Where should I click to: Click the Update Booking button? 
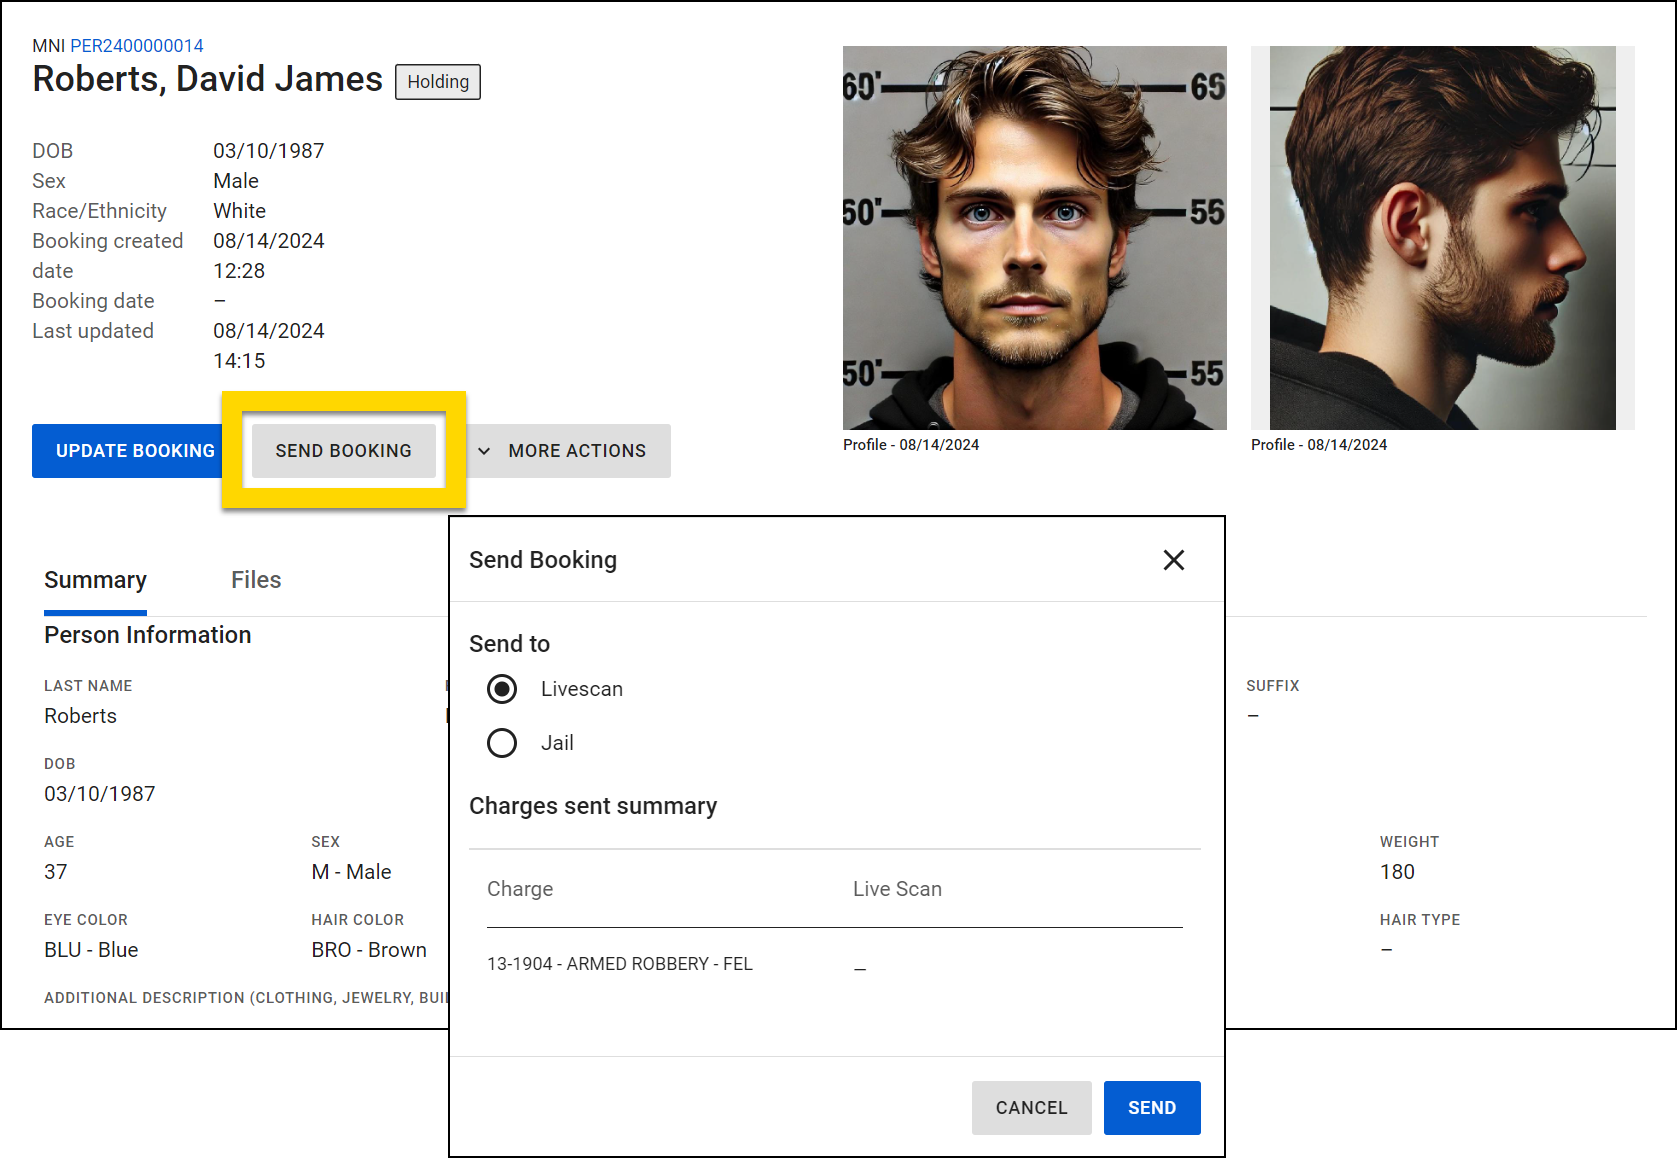[135, 451]
